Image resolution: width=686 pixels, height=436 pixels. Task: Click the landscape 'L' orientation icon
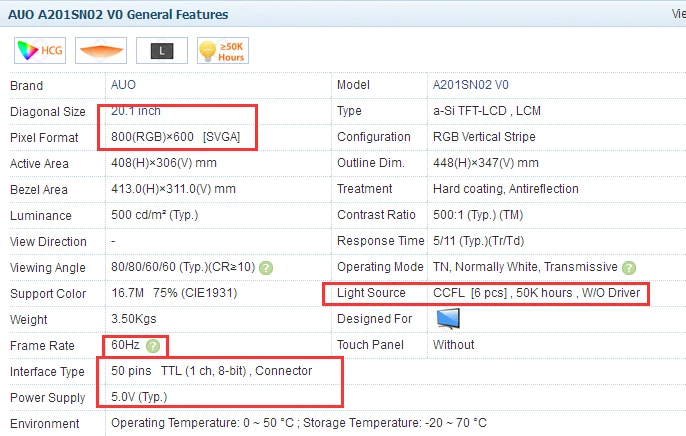(x=162, y=51)
